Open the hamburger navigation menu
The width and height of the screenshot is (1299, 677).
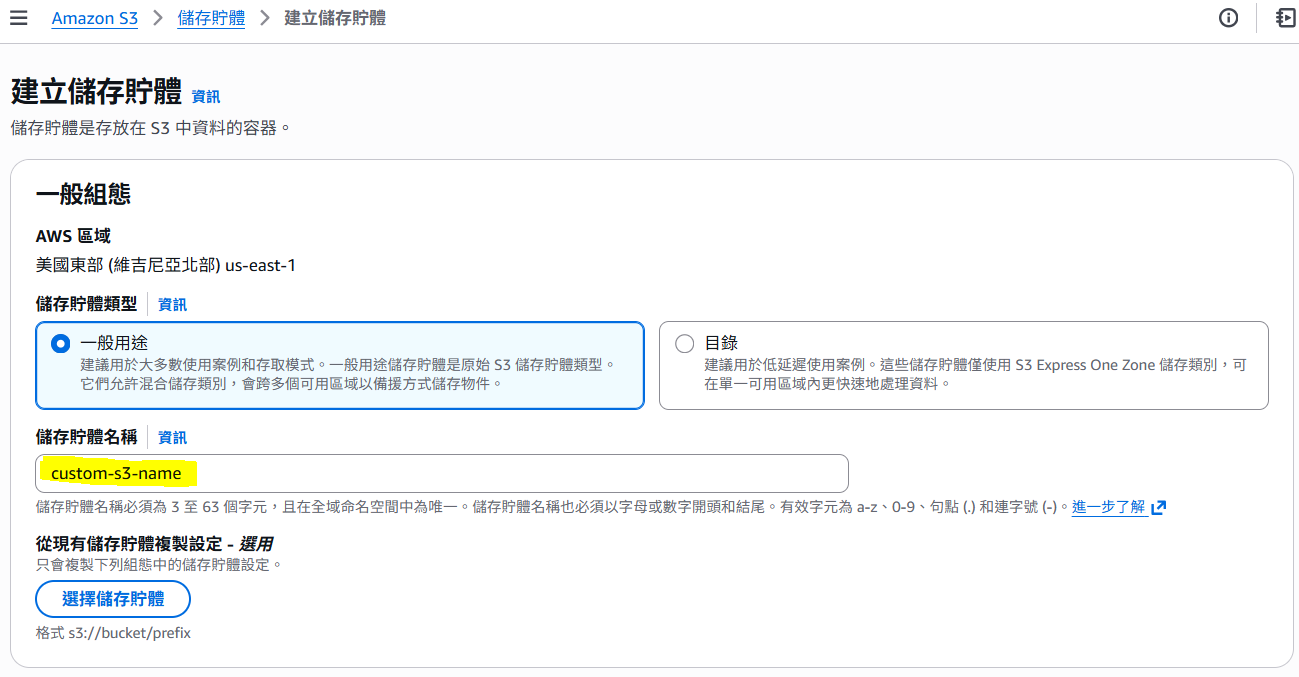pos(18,18)
